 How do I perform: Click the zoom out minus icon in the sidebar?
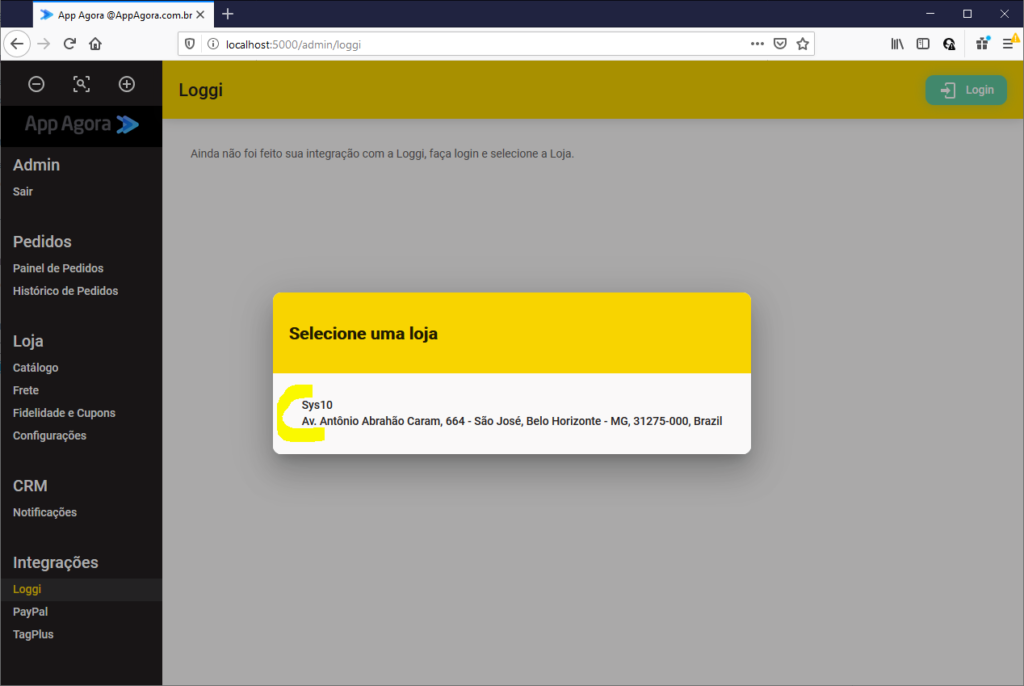[37, 84]
